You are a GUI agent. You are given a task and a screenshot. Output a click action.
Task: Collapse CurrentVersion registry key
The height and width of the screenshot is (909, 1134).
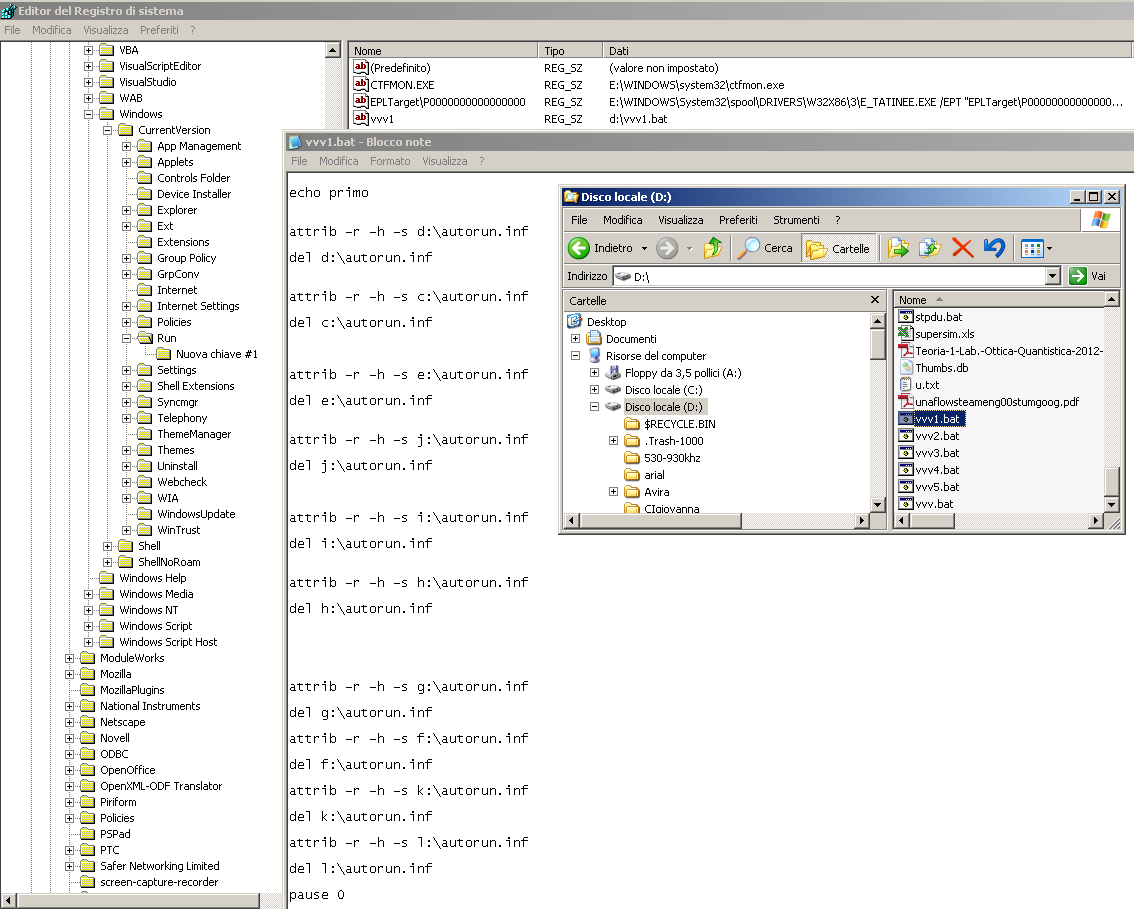(107, 130)
